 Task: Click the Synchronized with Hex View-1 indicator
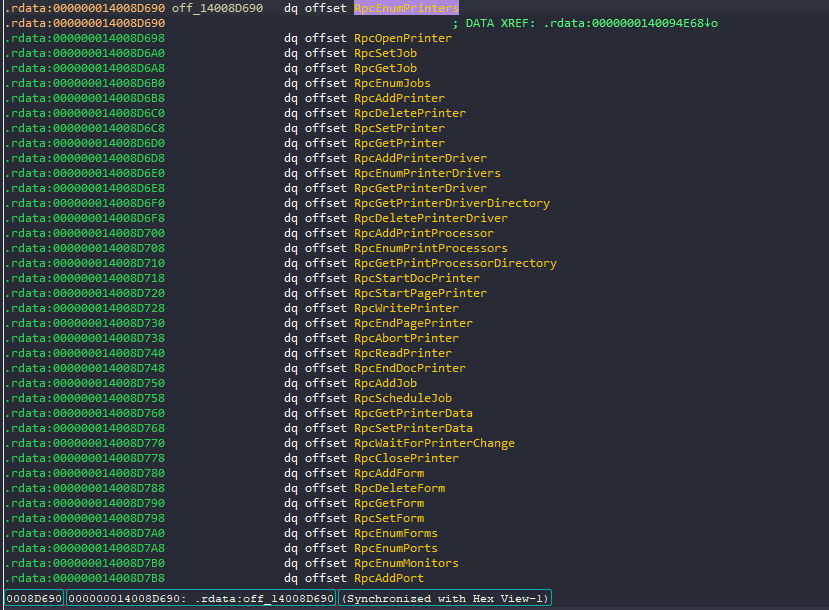click(x=445, y=598)
